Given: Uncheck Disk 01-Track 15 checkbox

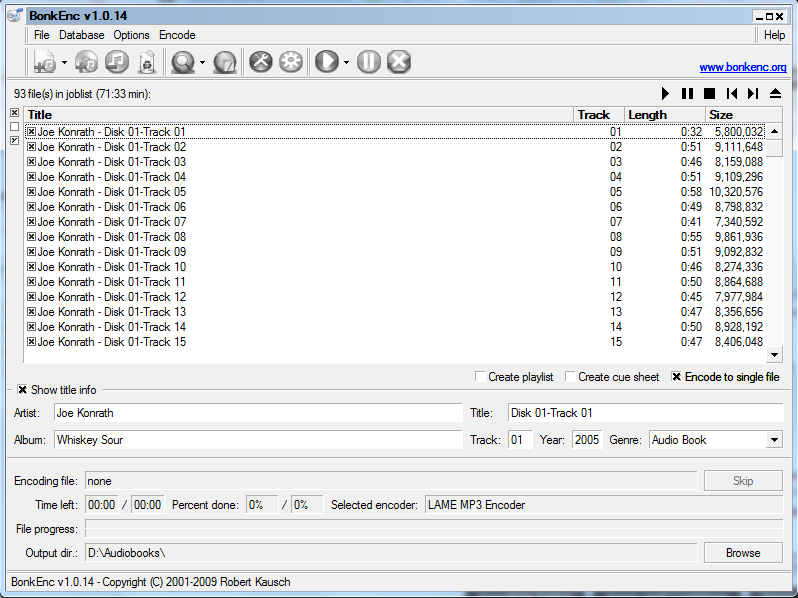Looking at the screenshot, I should pos(31,341).
